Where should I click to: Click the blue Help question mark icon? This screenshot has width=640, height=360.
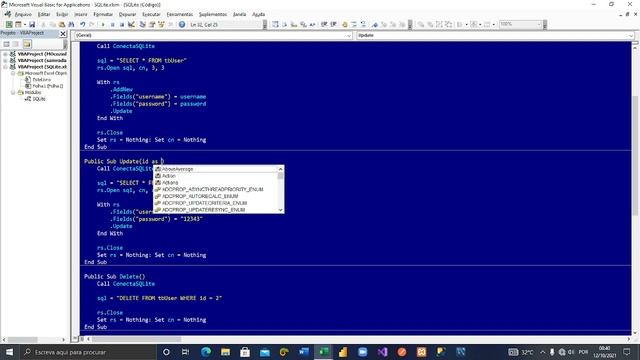point(182,24)
